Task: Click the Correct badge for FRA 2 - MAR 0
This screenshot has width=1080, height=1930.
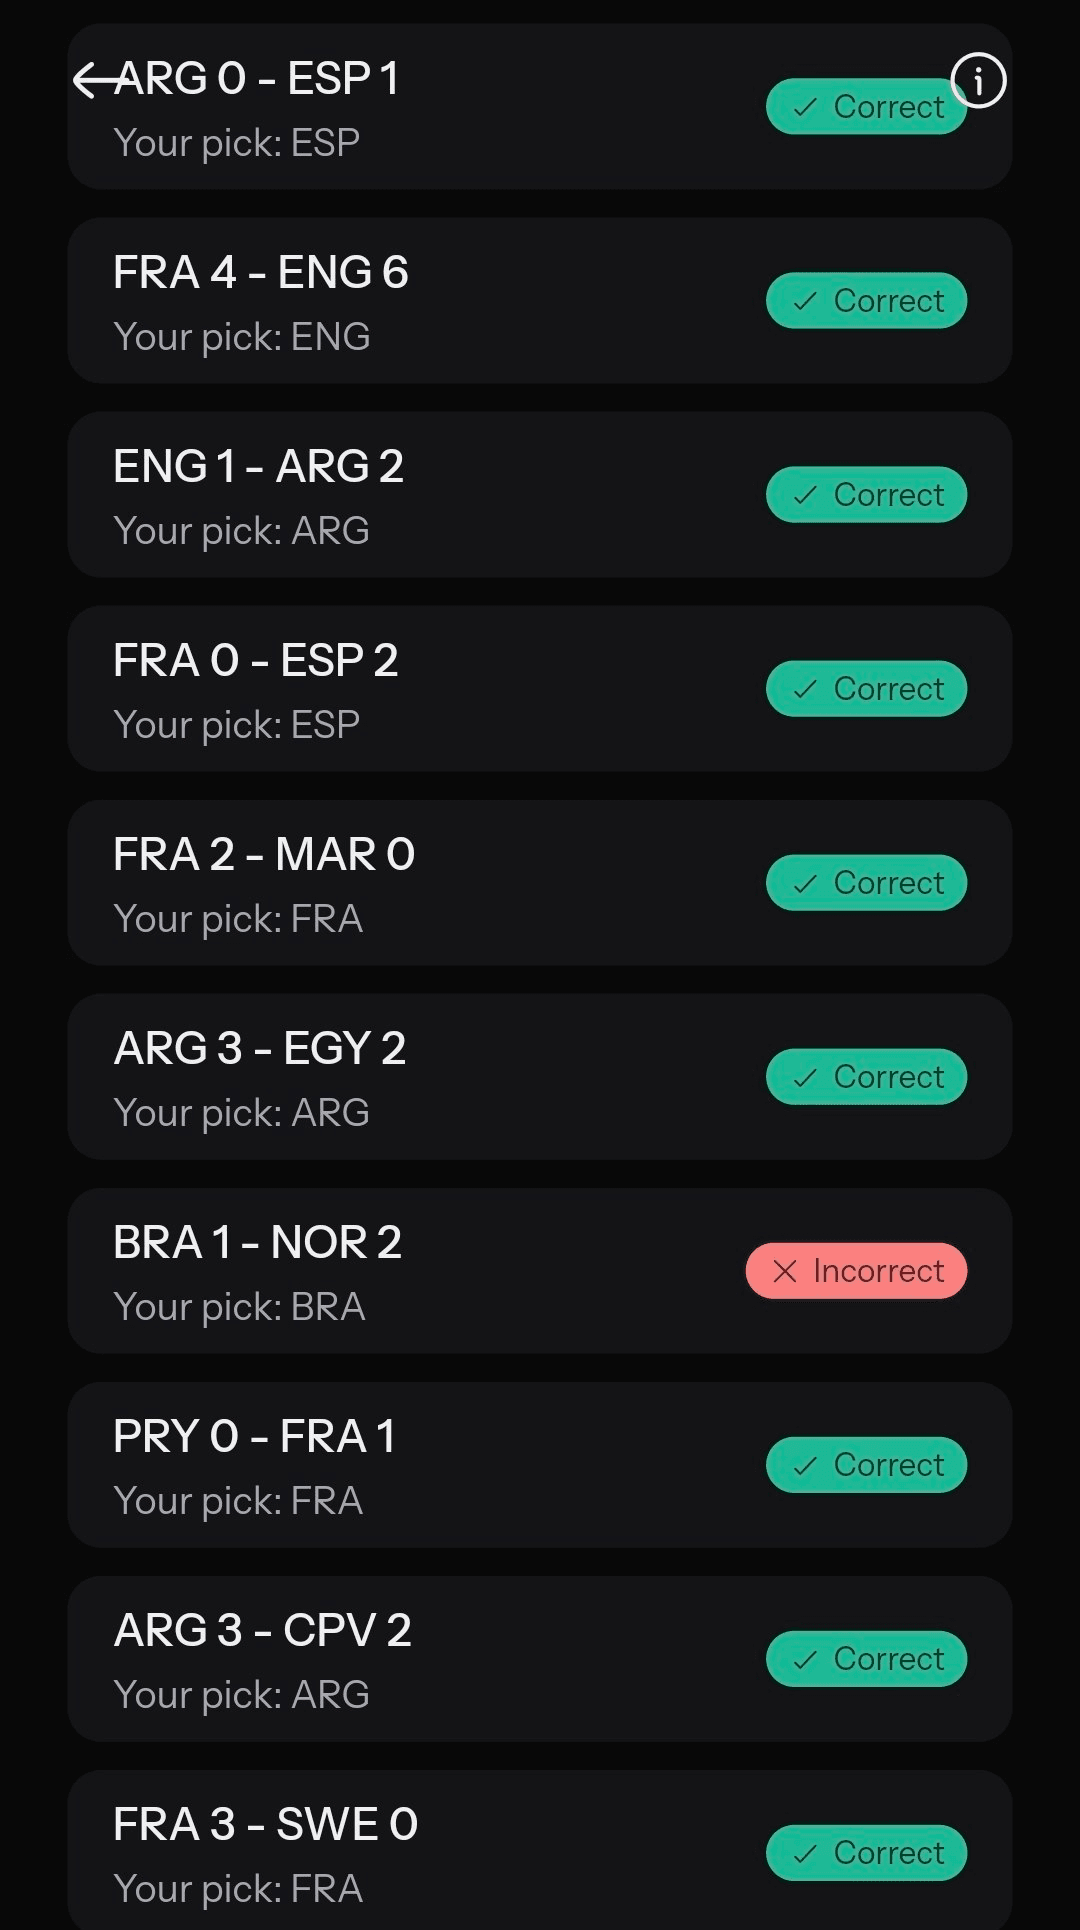Action: coord(866,883)
